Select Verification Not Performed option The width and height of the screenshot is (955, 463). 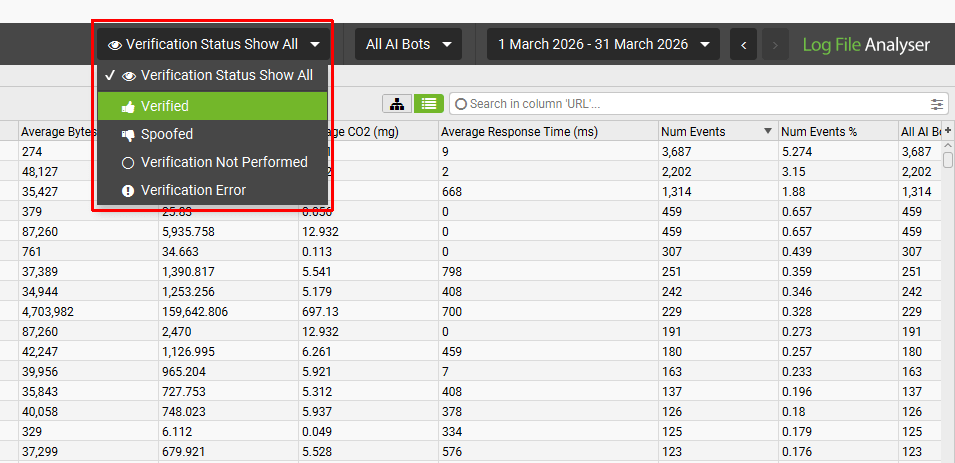[223, 162]
